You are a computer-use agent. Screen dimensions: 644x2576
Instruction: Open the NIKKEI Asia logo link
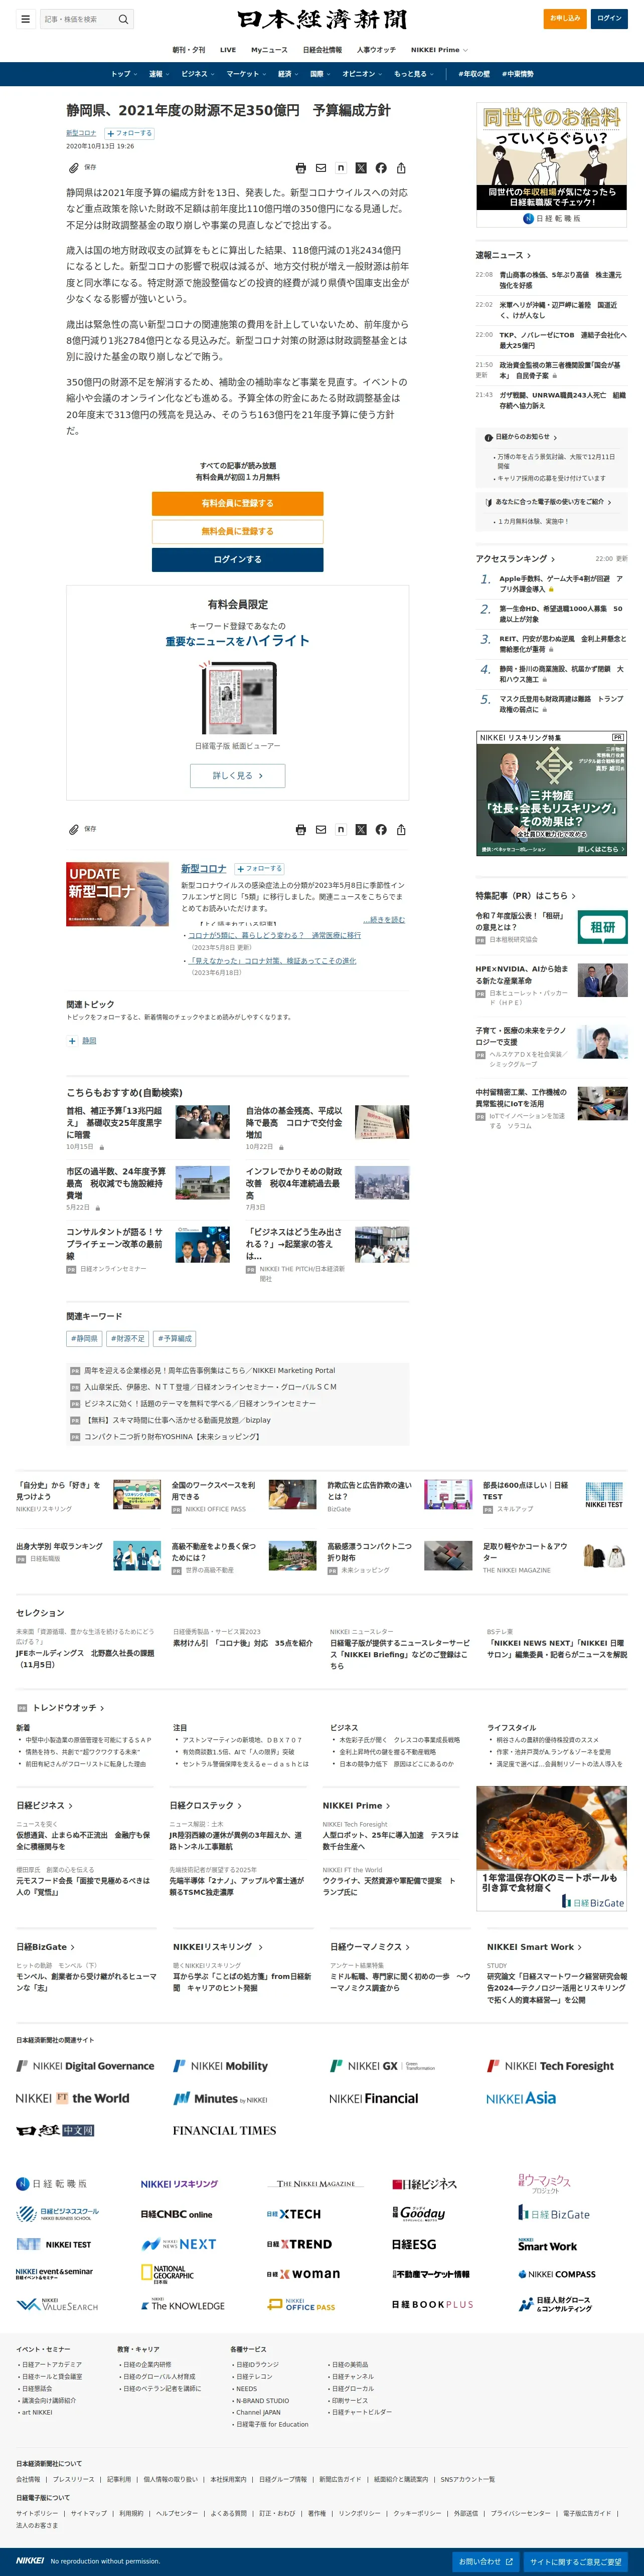pyautogui.click(x=521, y=2098)
